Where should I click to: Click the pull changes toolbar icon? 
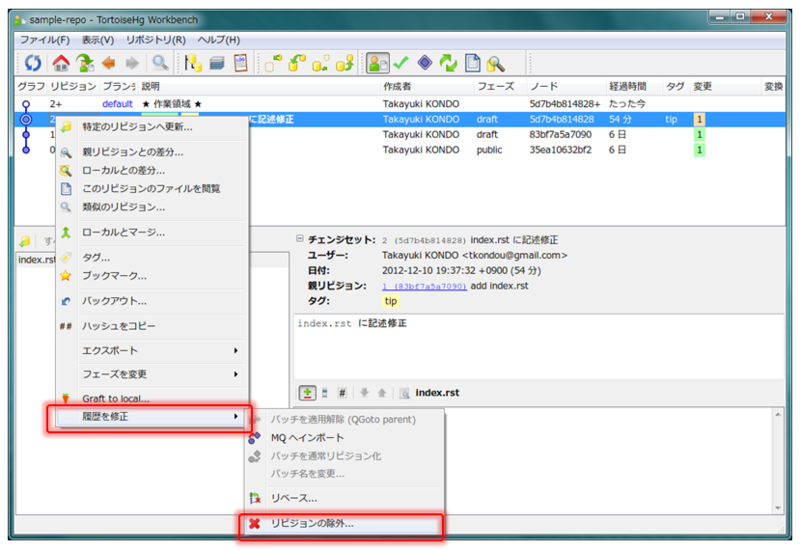pyautogui.click(x=297, y=63)
